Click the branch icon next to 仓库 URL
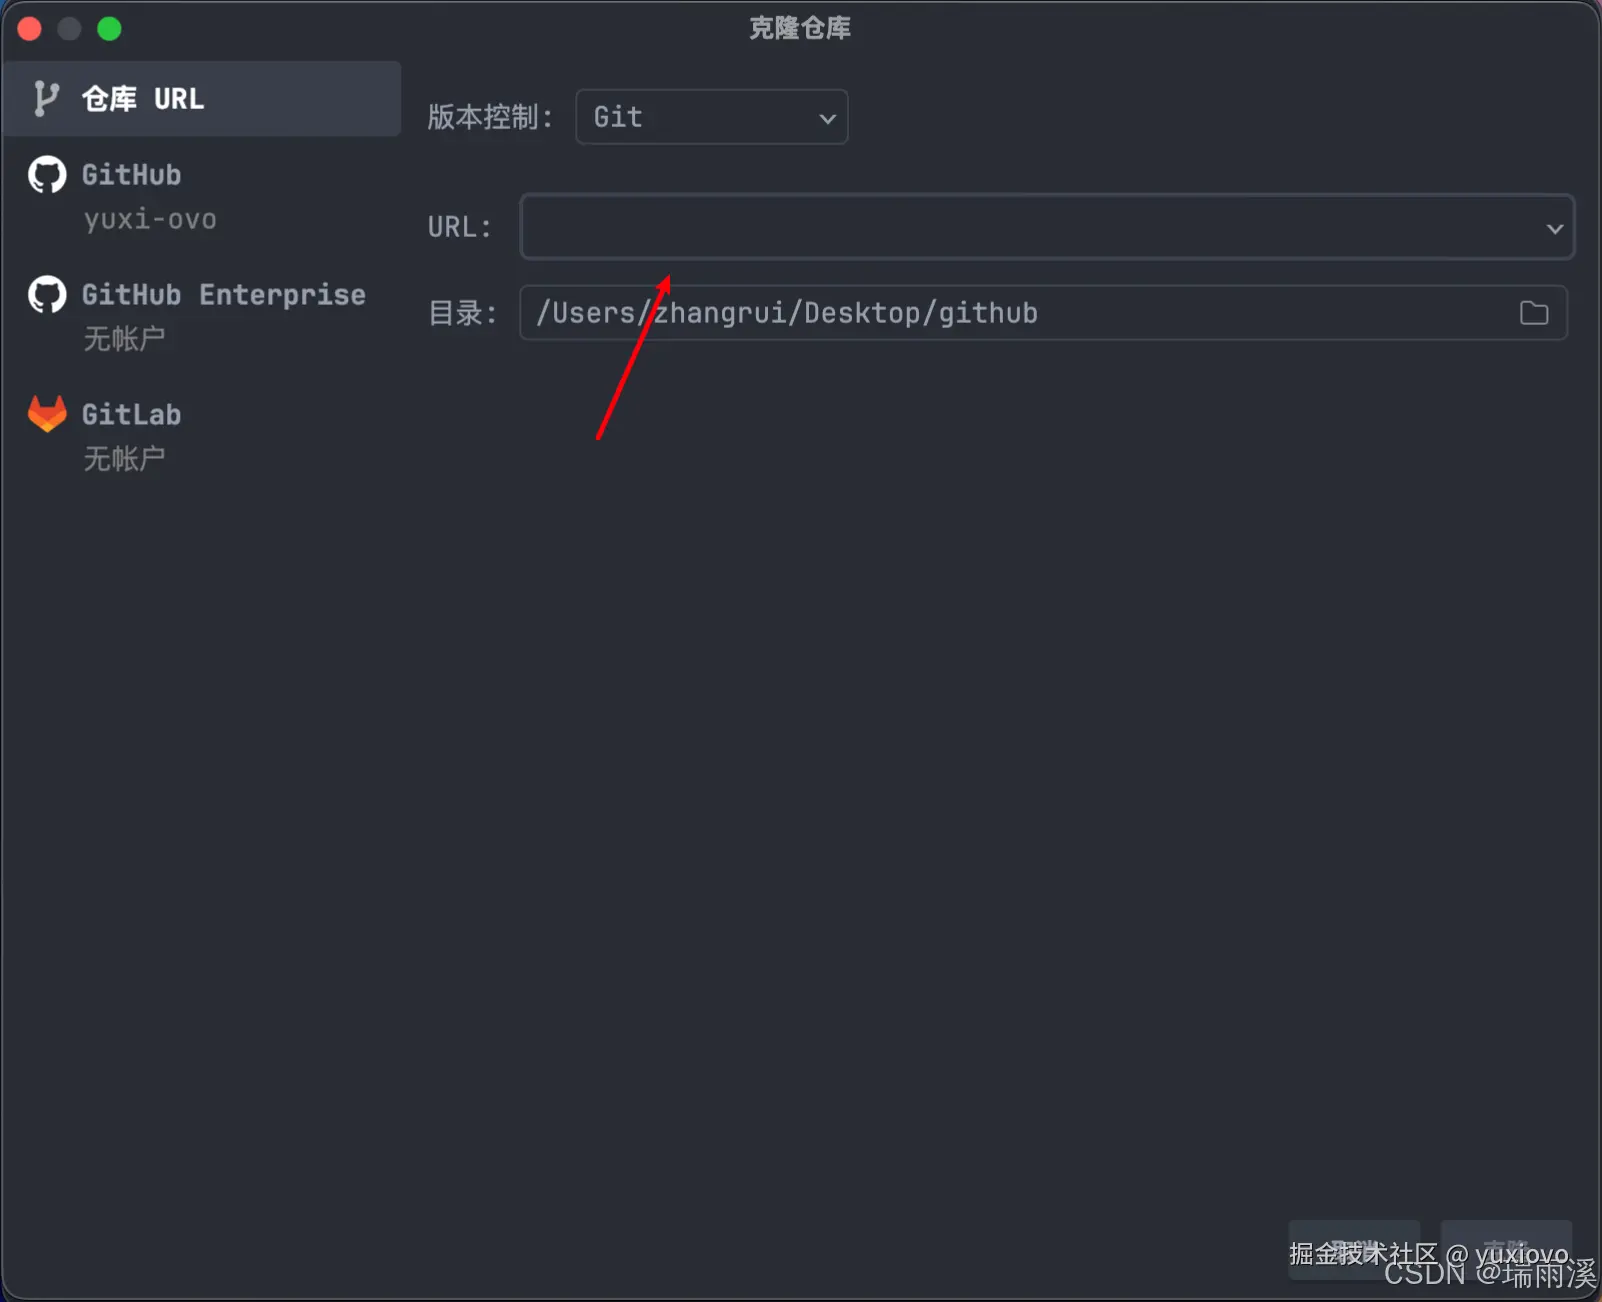The width and height of the screenshot is (1602, 1302). 44,98
